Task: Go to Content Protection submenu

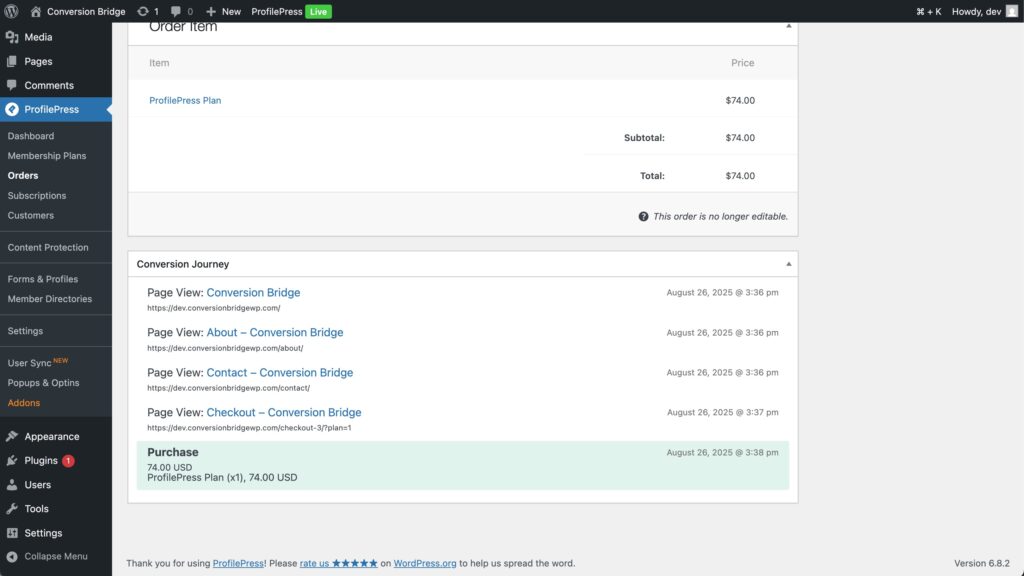Action: [48, 247]
